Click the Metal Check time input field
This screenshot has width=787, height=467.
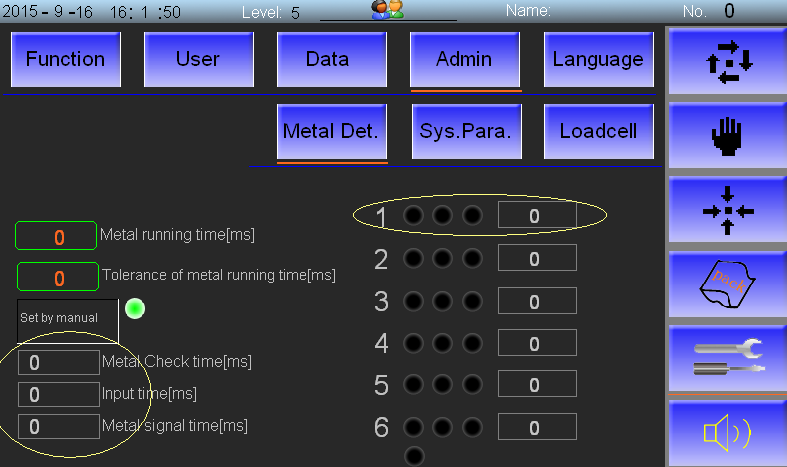click(x=58, y=363)
